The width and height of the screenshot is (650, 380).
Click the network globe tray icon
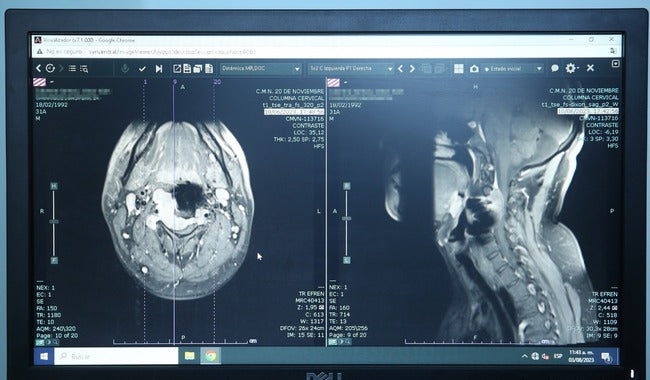(x=535, y=356)
